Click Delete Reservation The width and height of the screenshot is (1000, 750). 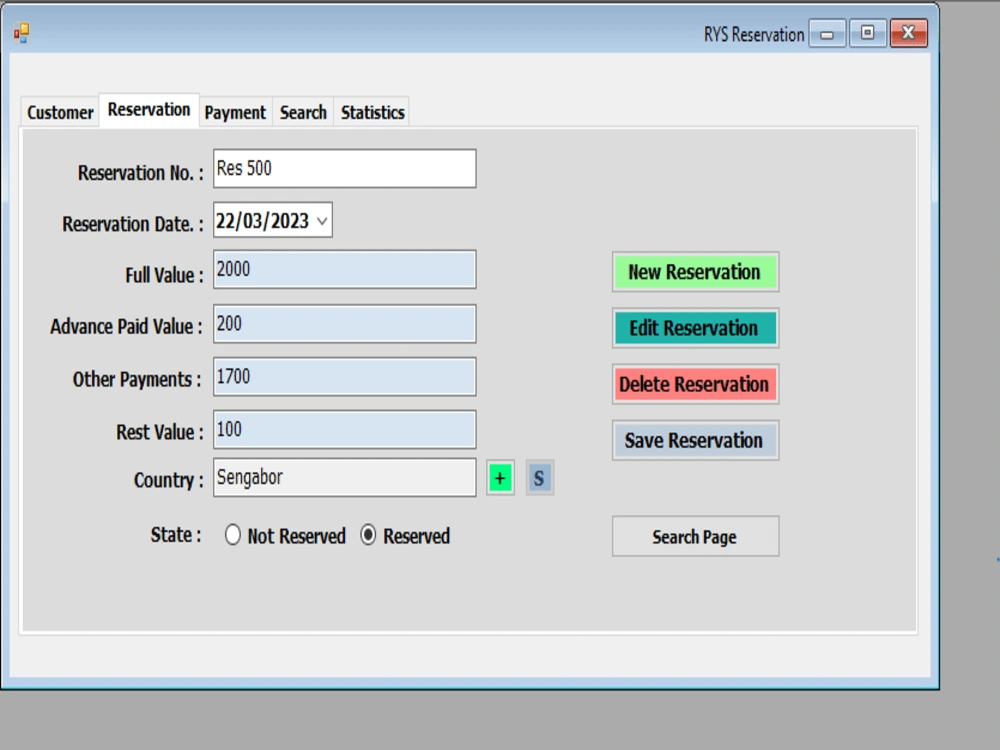coord(695,384)
